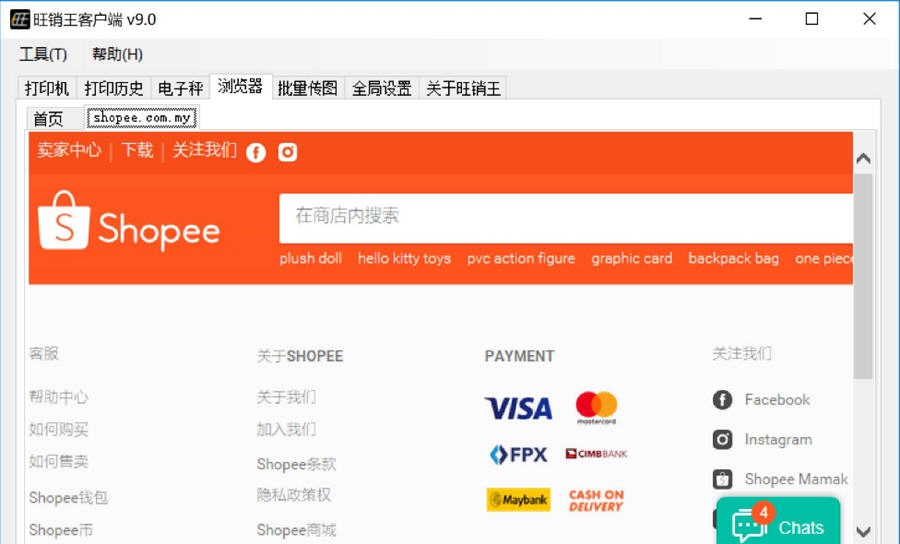
Task: Open the Shopee币 footer link
Action: (61, 530)
